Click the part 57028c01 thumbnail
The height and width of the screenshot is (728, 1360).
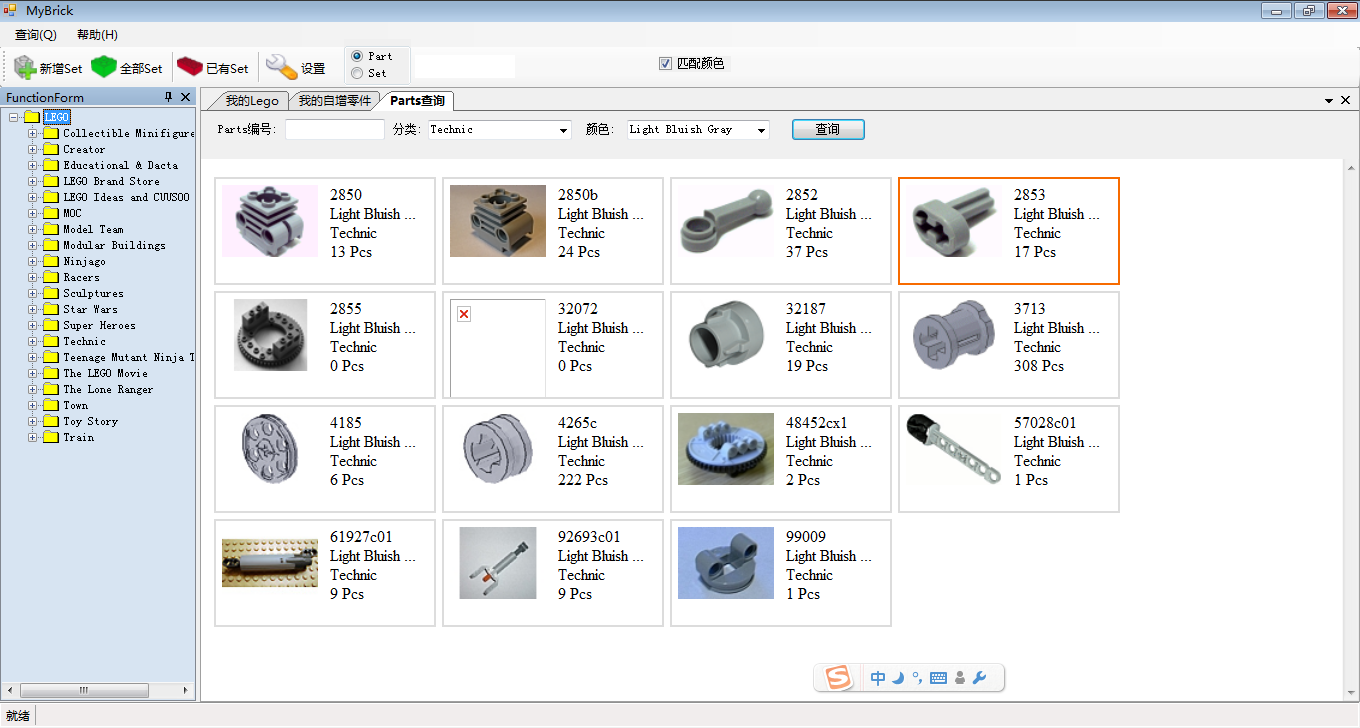click(954, 449)
